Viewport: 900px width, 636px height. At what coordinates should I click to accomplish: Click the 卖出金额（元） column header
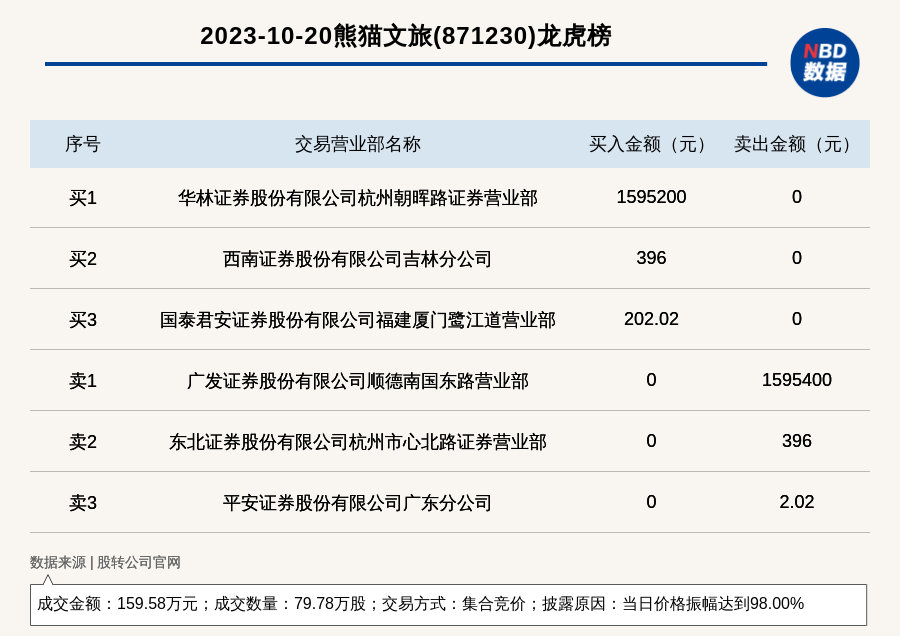tap(796, 144)
